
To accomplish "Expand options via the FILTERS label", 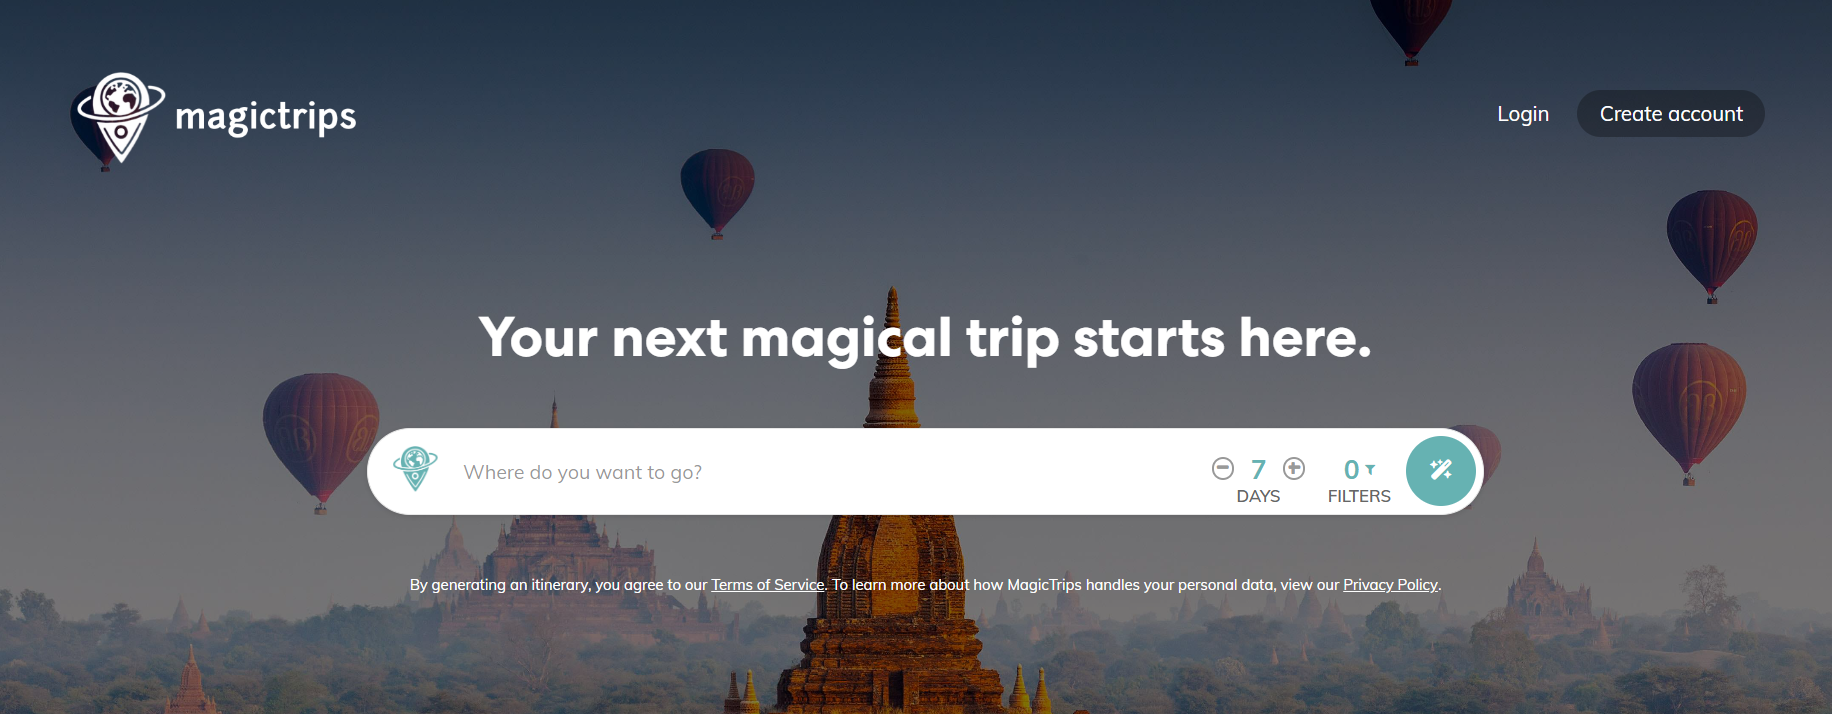I will pos(1359,496).
